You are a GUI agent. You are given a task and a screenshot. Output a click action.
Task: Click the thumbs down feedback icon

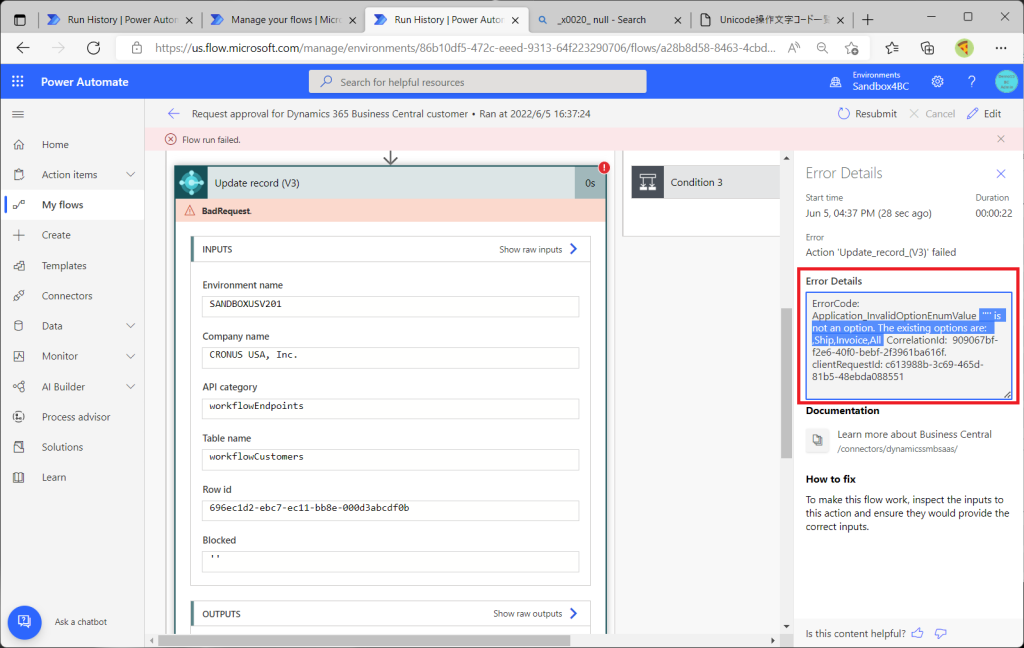coord(940,633)
